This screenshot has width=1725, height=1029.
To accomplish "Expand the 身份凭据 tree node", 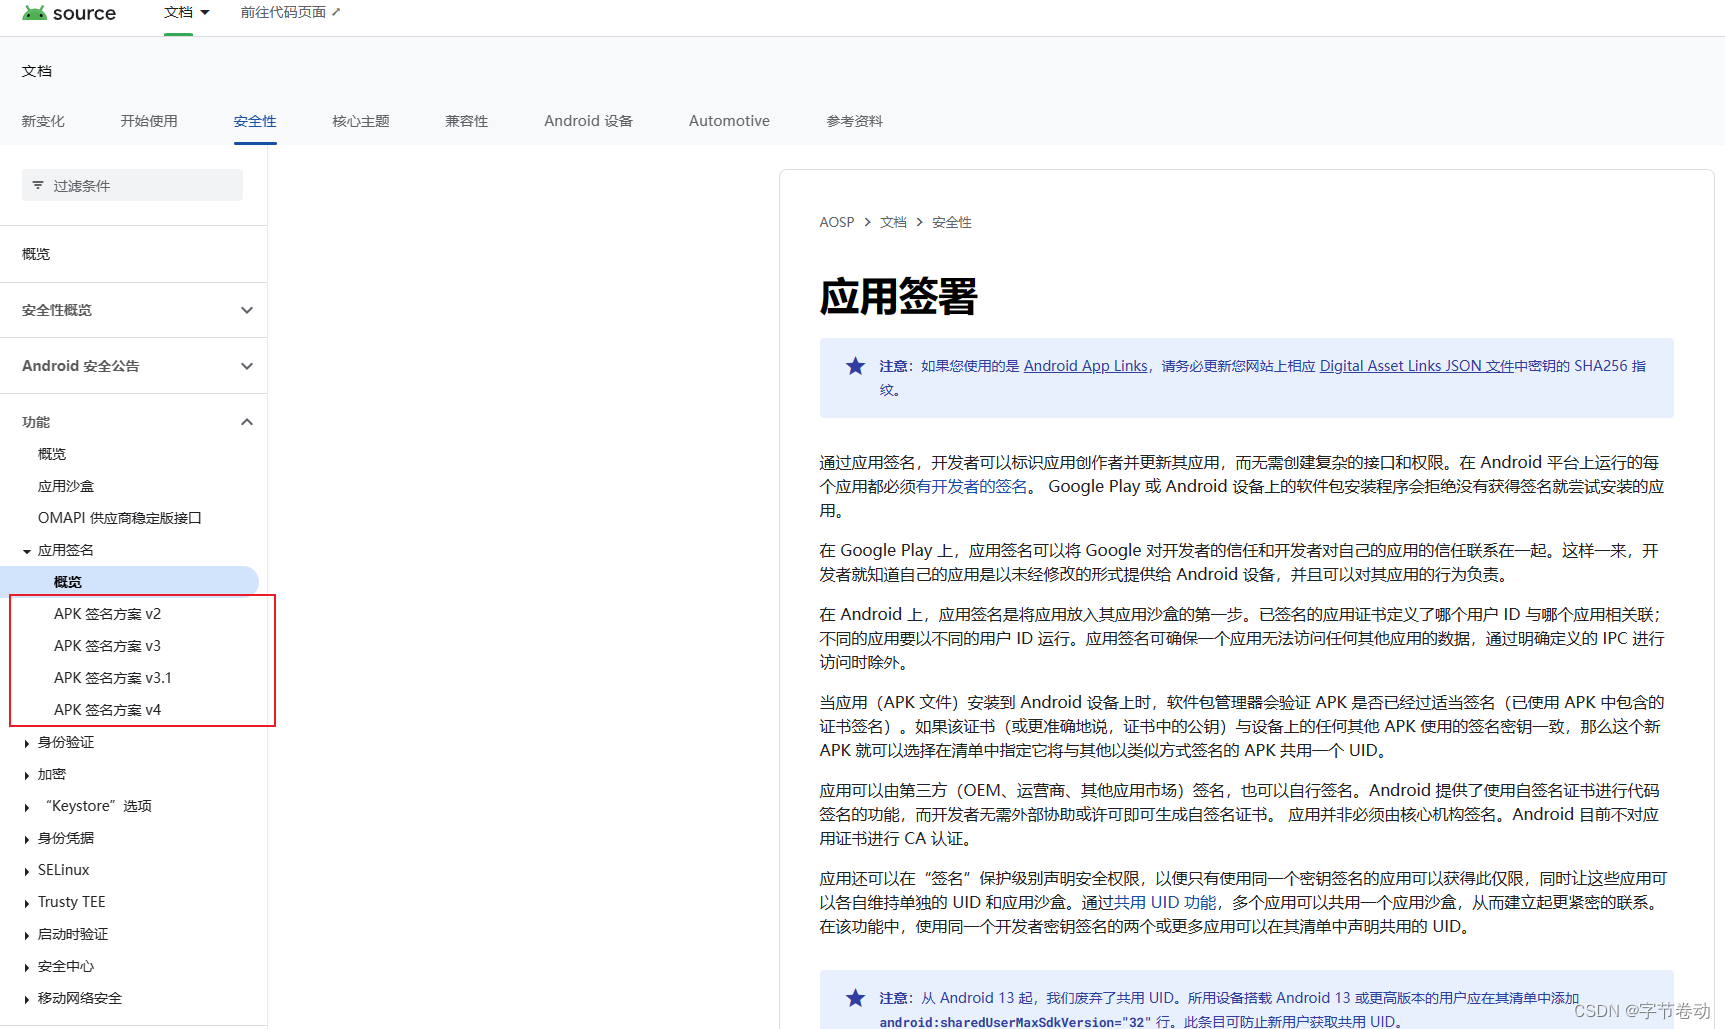I will click(27, 839).
